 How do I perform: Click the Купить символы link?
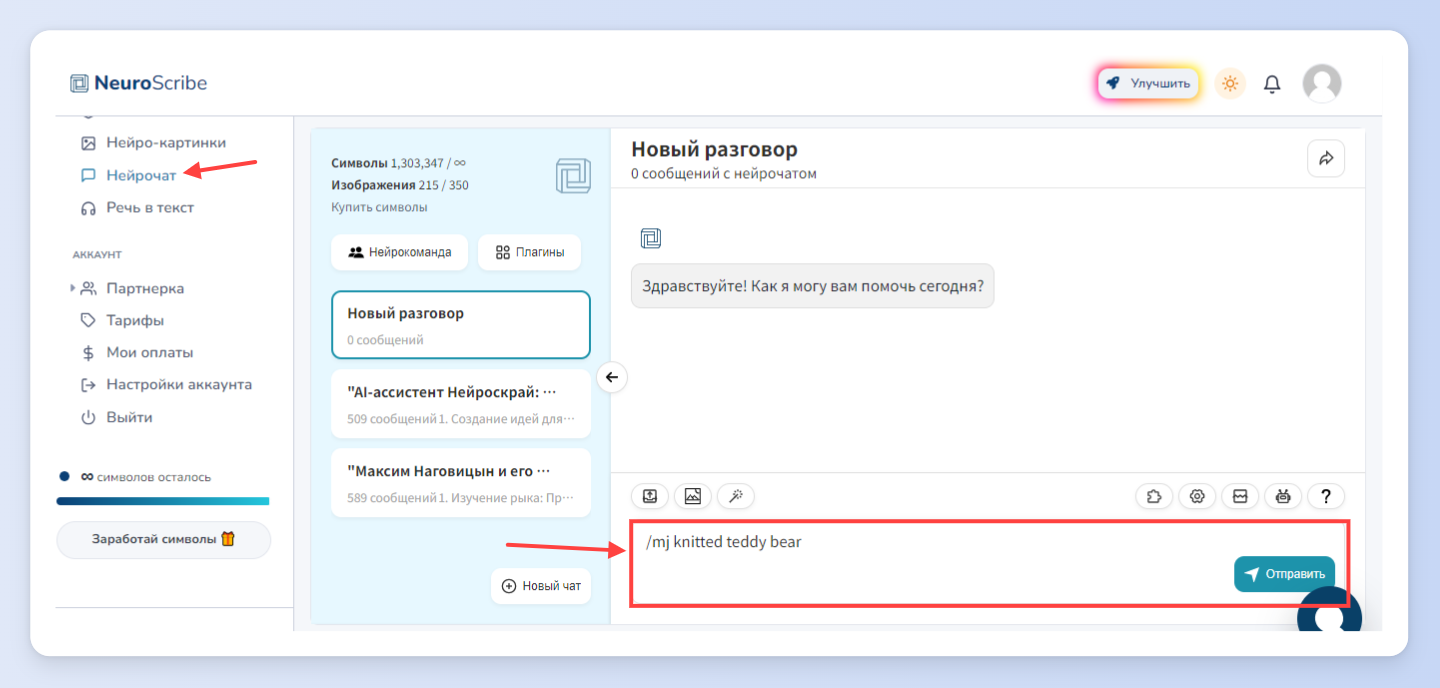tap(379, 207)
